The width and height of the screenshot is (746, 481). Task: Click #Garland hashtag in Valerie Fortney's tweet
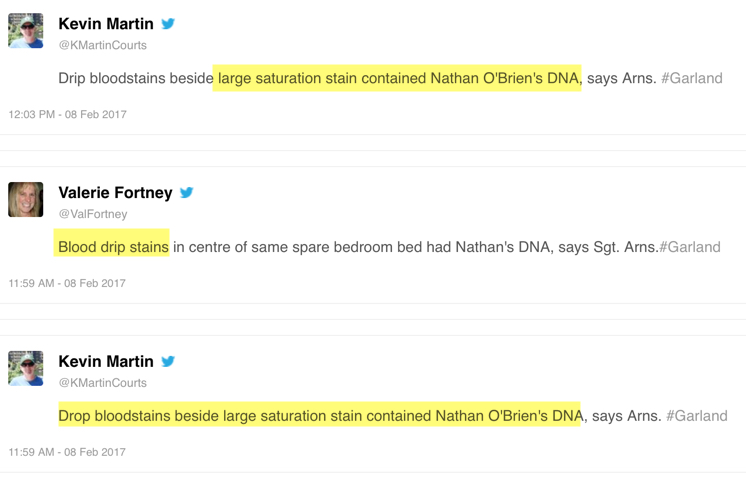click(x=689, y=247)
